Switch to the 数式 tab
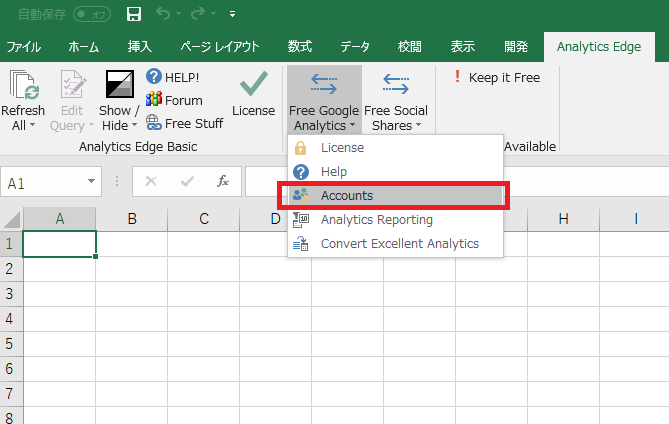 coord(300,46)
